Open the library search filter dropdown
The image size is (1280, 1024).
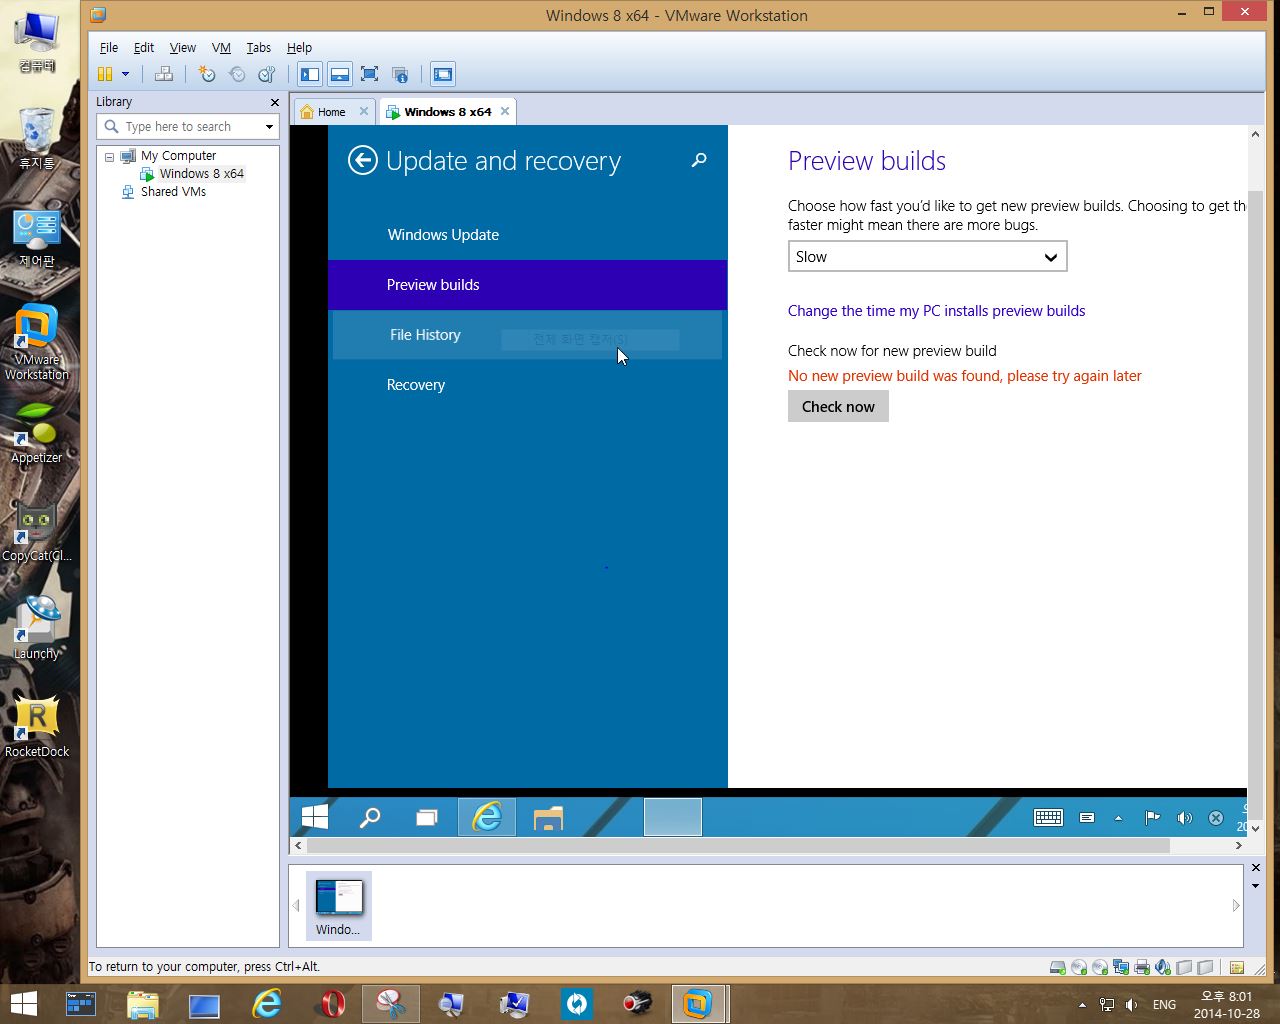(x=269, y=127)
